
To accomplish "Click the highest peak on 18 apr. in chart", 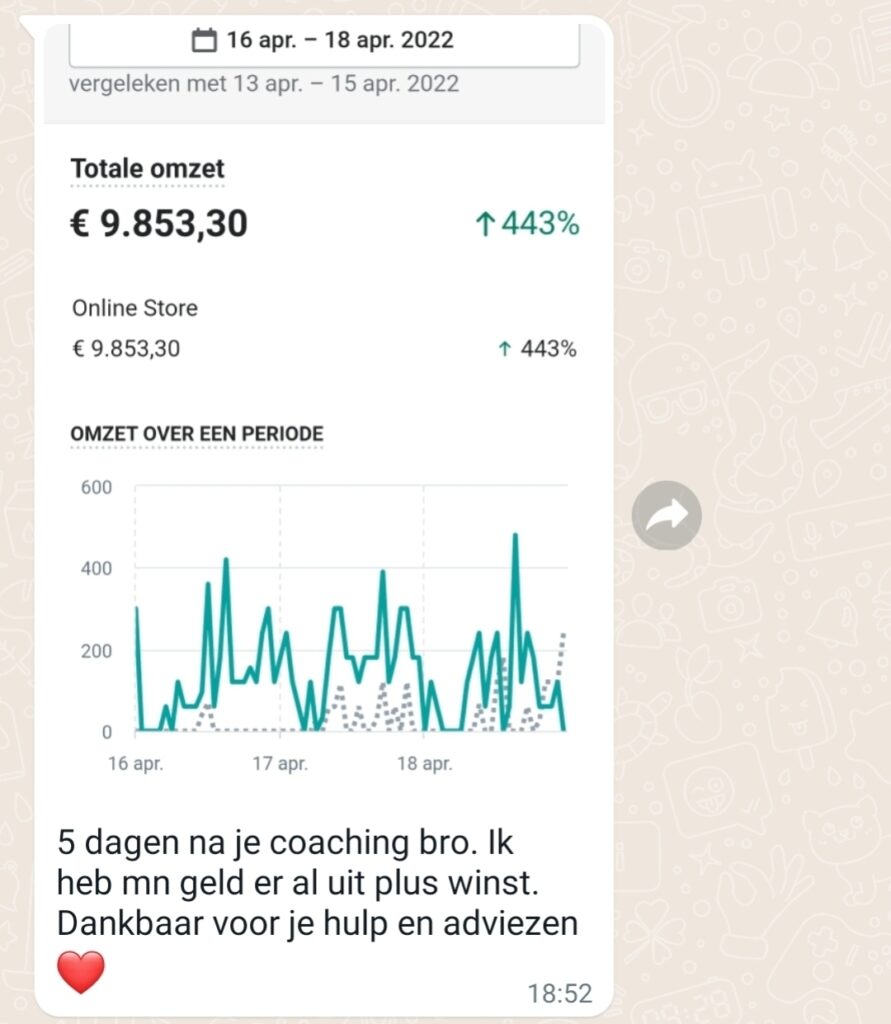I will 515,537.
